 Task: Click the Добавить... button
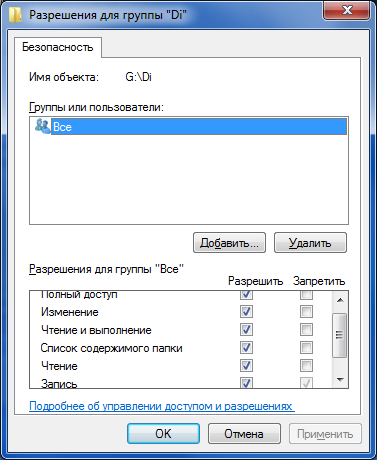[229, 243]
